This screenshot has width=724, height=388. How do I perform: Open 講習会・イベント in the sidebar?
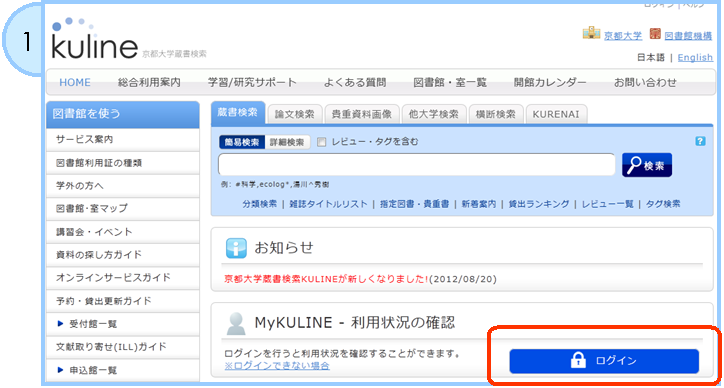pyautogui.click(x=123, y=232)
